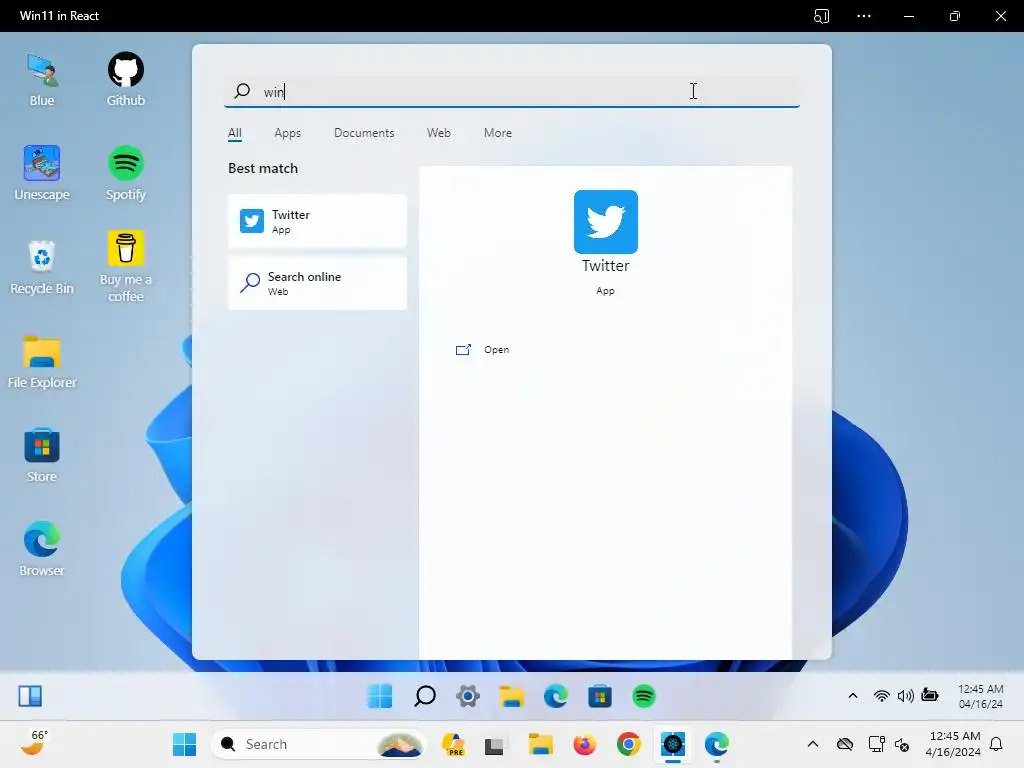Click the inner taskbar search magnifier
The image size is (1024, 768).
[424, 696]
